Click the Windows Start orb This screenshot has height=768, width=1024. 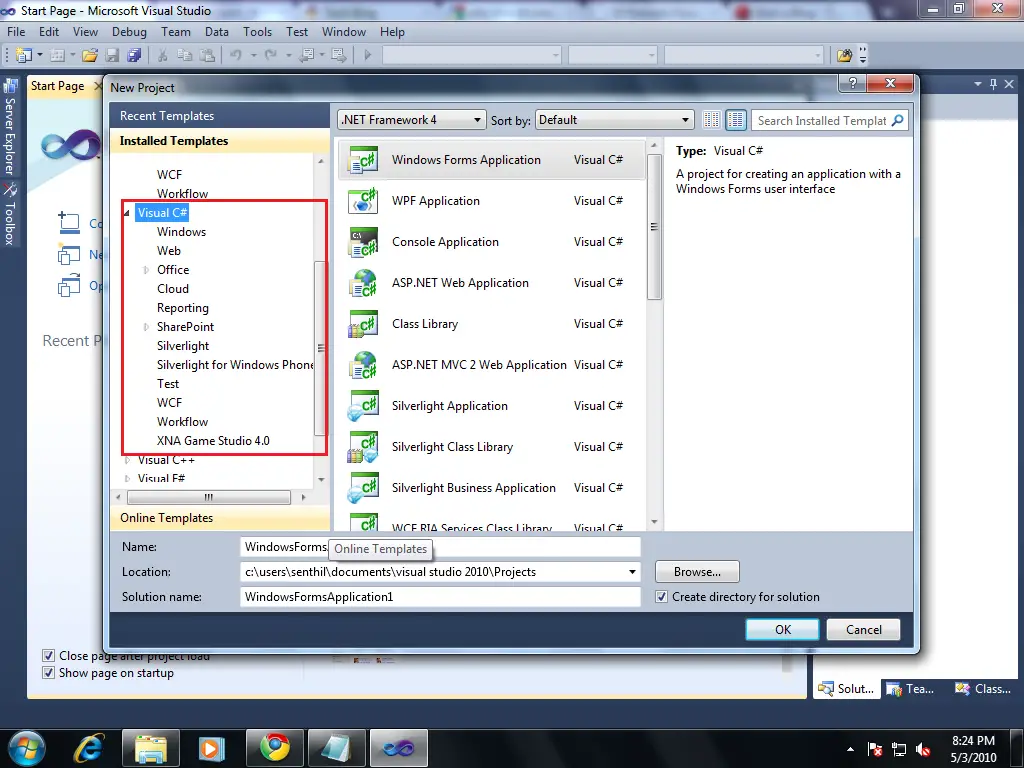pyautogui.click(x=25, y=748)
